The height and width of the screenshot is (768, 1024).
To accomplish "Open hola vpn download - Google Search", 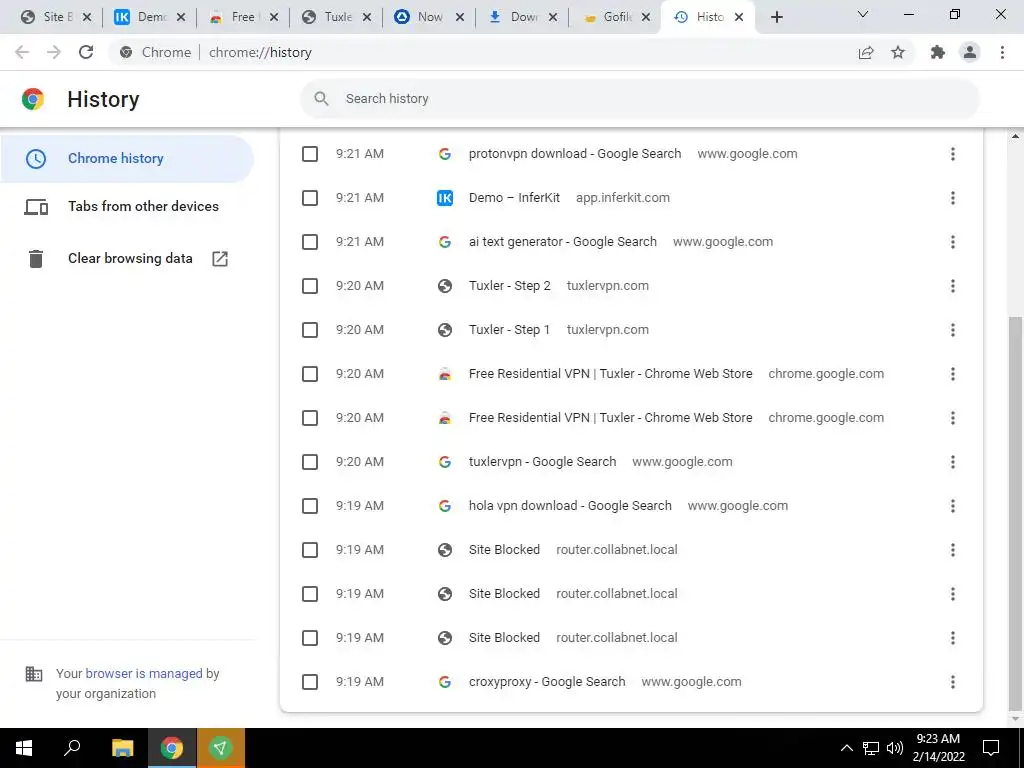I will click(570, 505).
